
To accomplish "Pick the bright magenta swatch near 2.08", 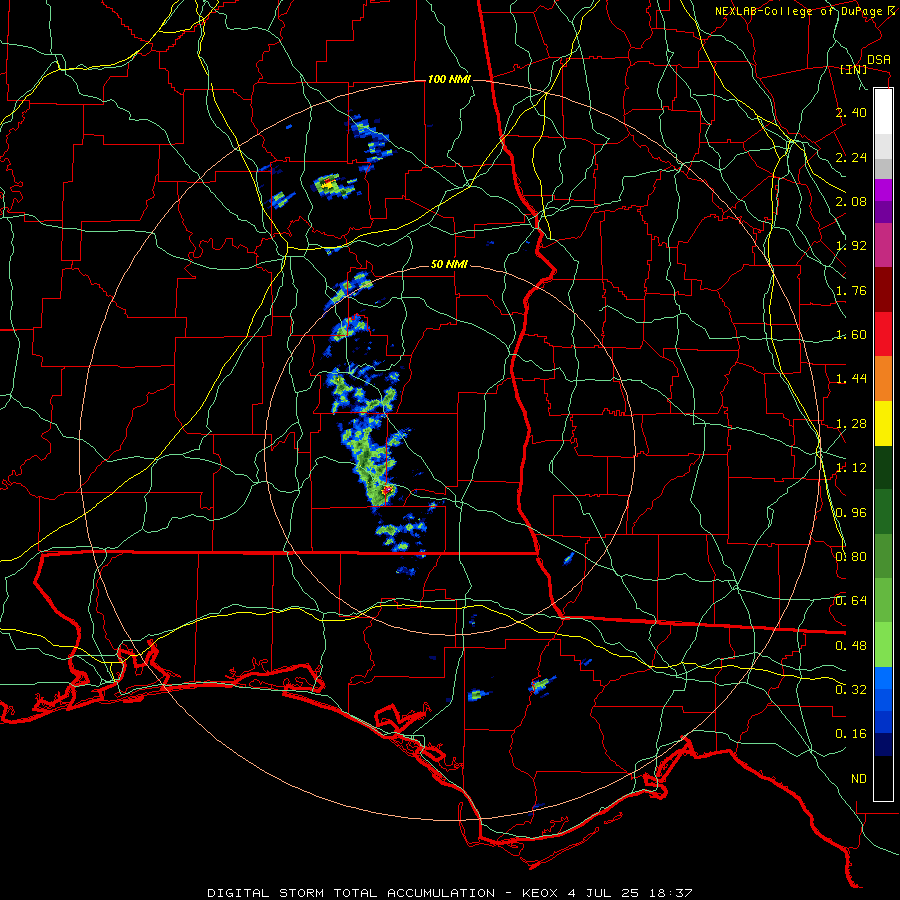I will click(883, 190).
